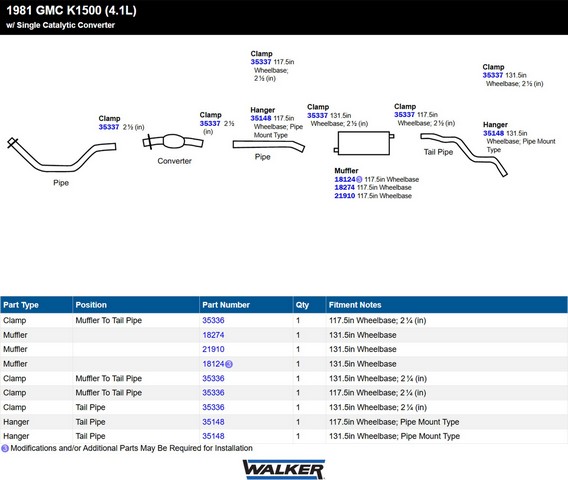Open 131.5in clamp 35337 link left of the muffler
568x480 pixels.
317,115
